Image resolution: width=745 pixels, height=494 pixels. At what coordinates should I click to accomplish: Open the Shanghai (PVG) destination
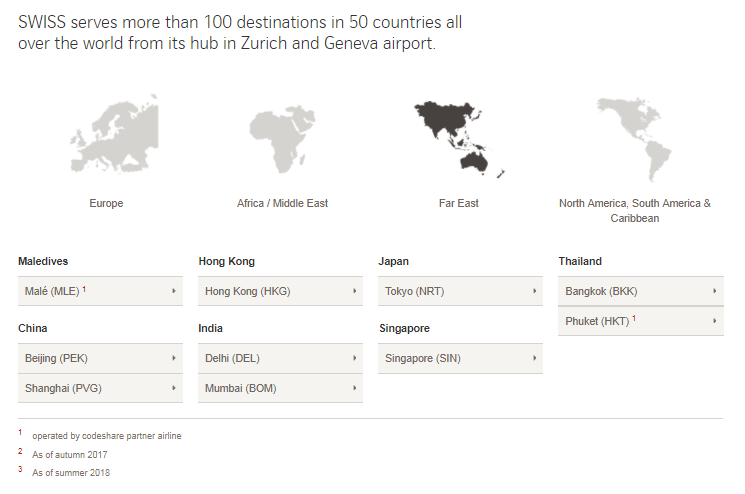100,388
